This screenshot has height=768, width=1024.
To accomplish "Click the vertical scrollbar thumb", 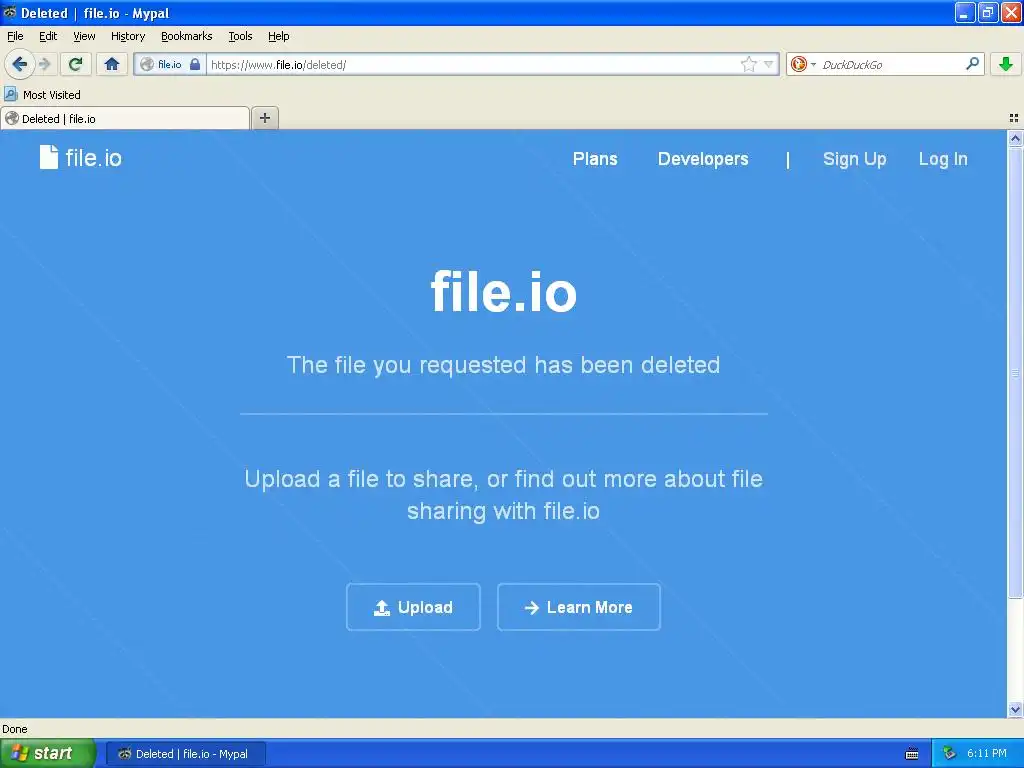I will click(1015, 372).
